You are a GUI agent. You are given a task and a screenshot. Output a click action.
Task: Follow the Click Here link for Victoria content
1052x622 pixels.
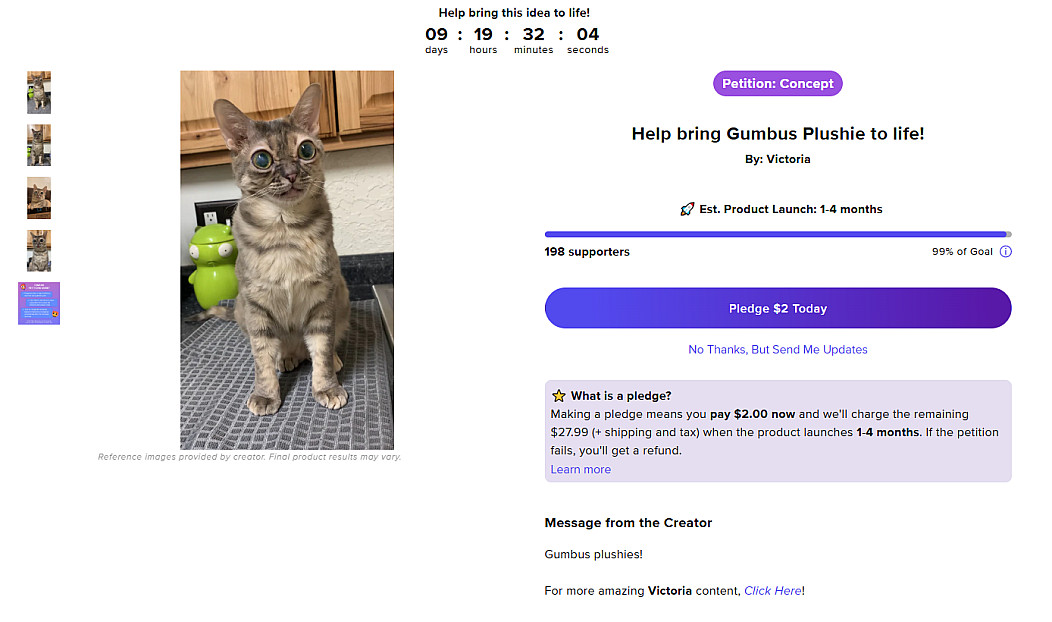[x=772, y=591]
